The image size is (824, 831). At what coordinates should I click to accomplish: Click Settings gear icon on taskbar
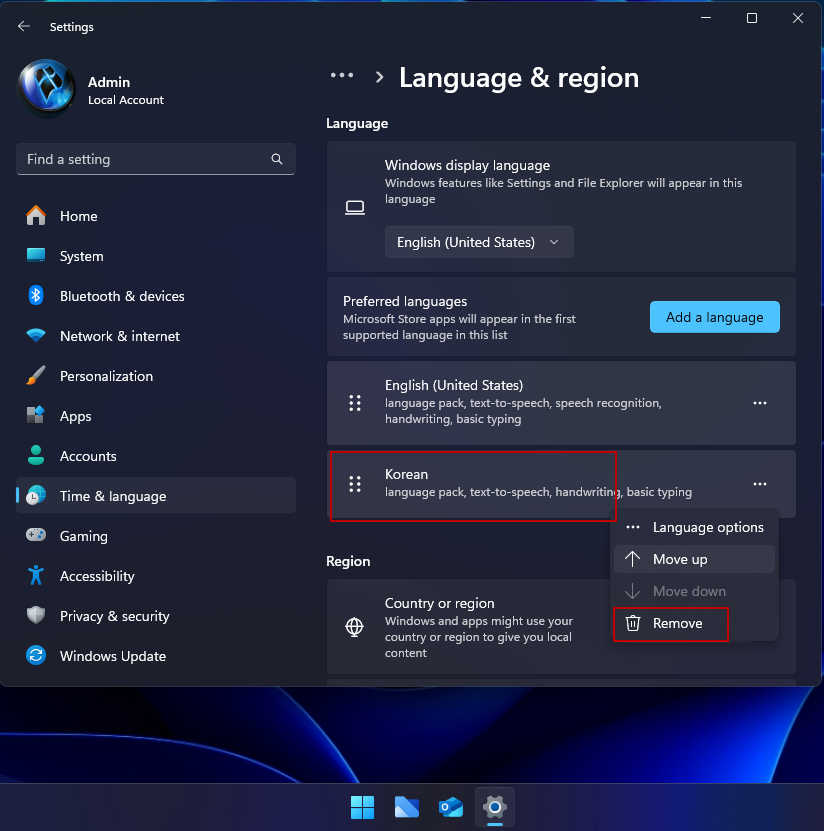pos(495,807)
